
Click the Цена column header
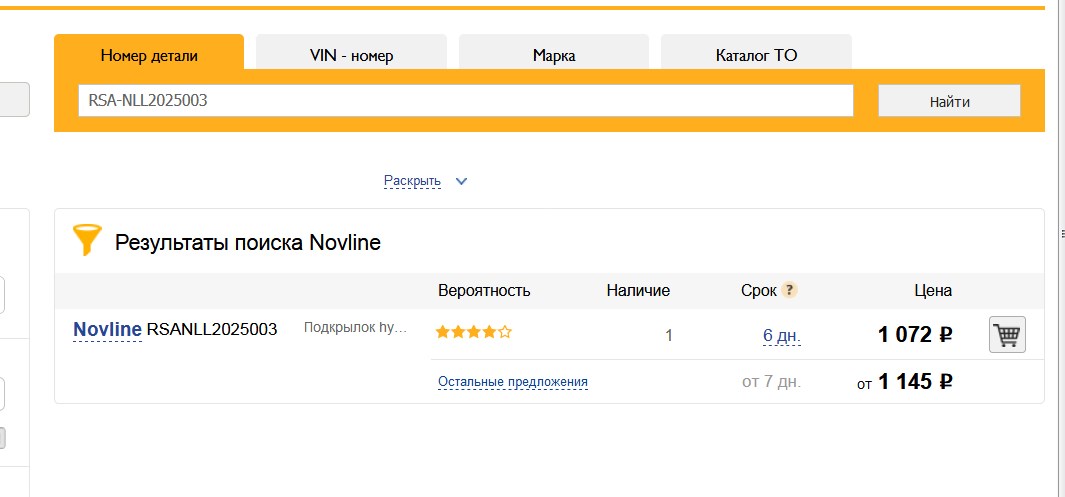932,291
